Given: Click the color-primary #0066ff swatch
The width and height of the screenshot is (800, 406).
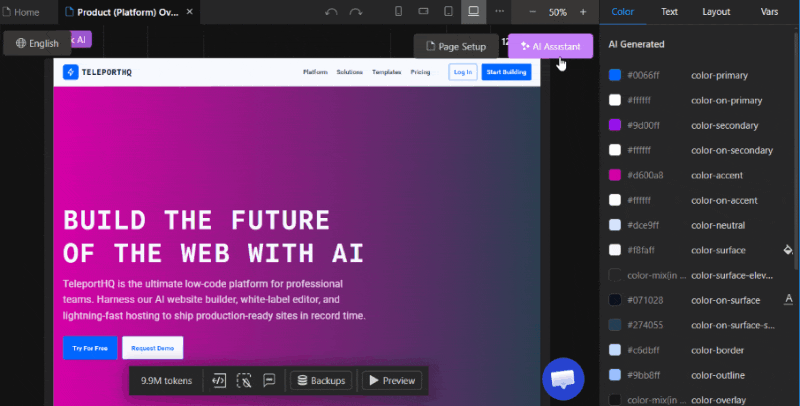Looking at the screenshot, I should 615,75.
